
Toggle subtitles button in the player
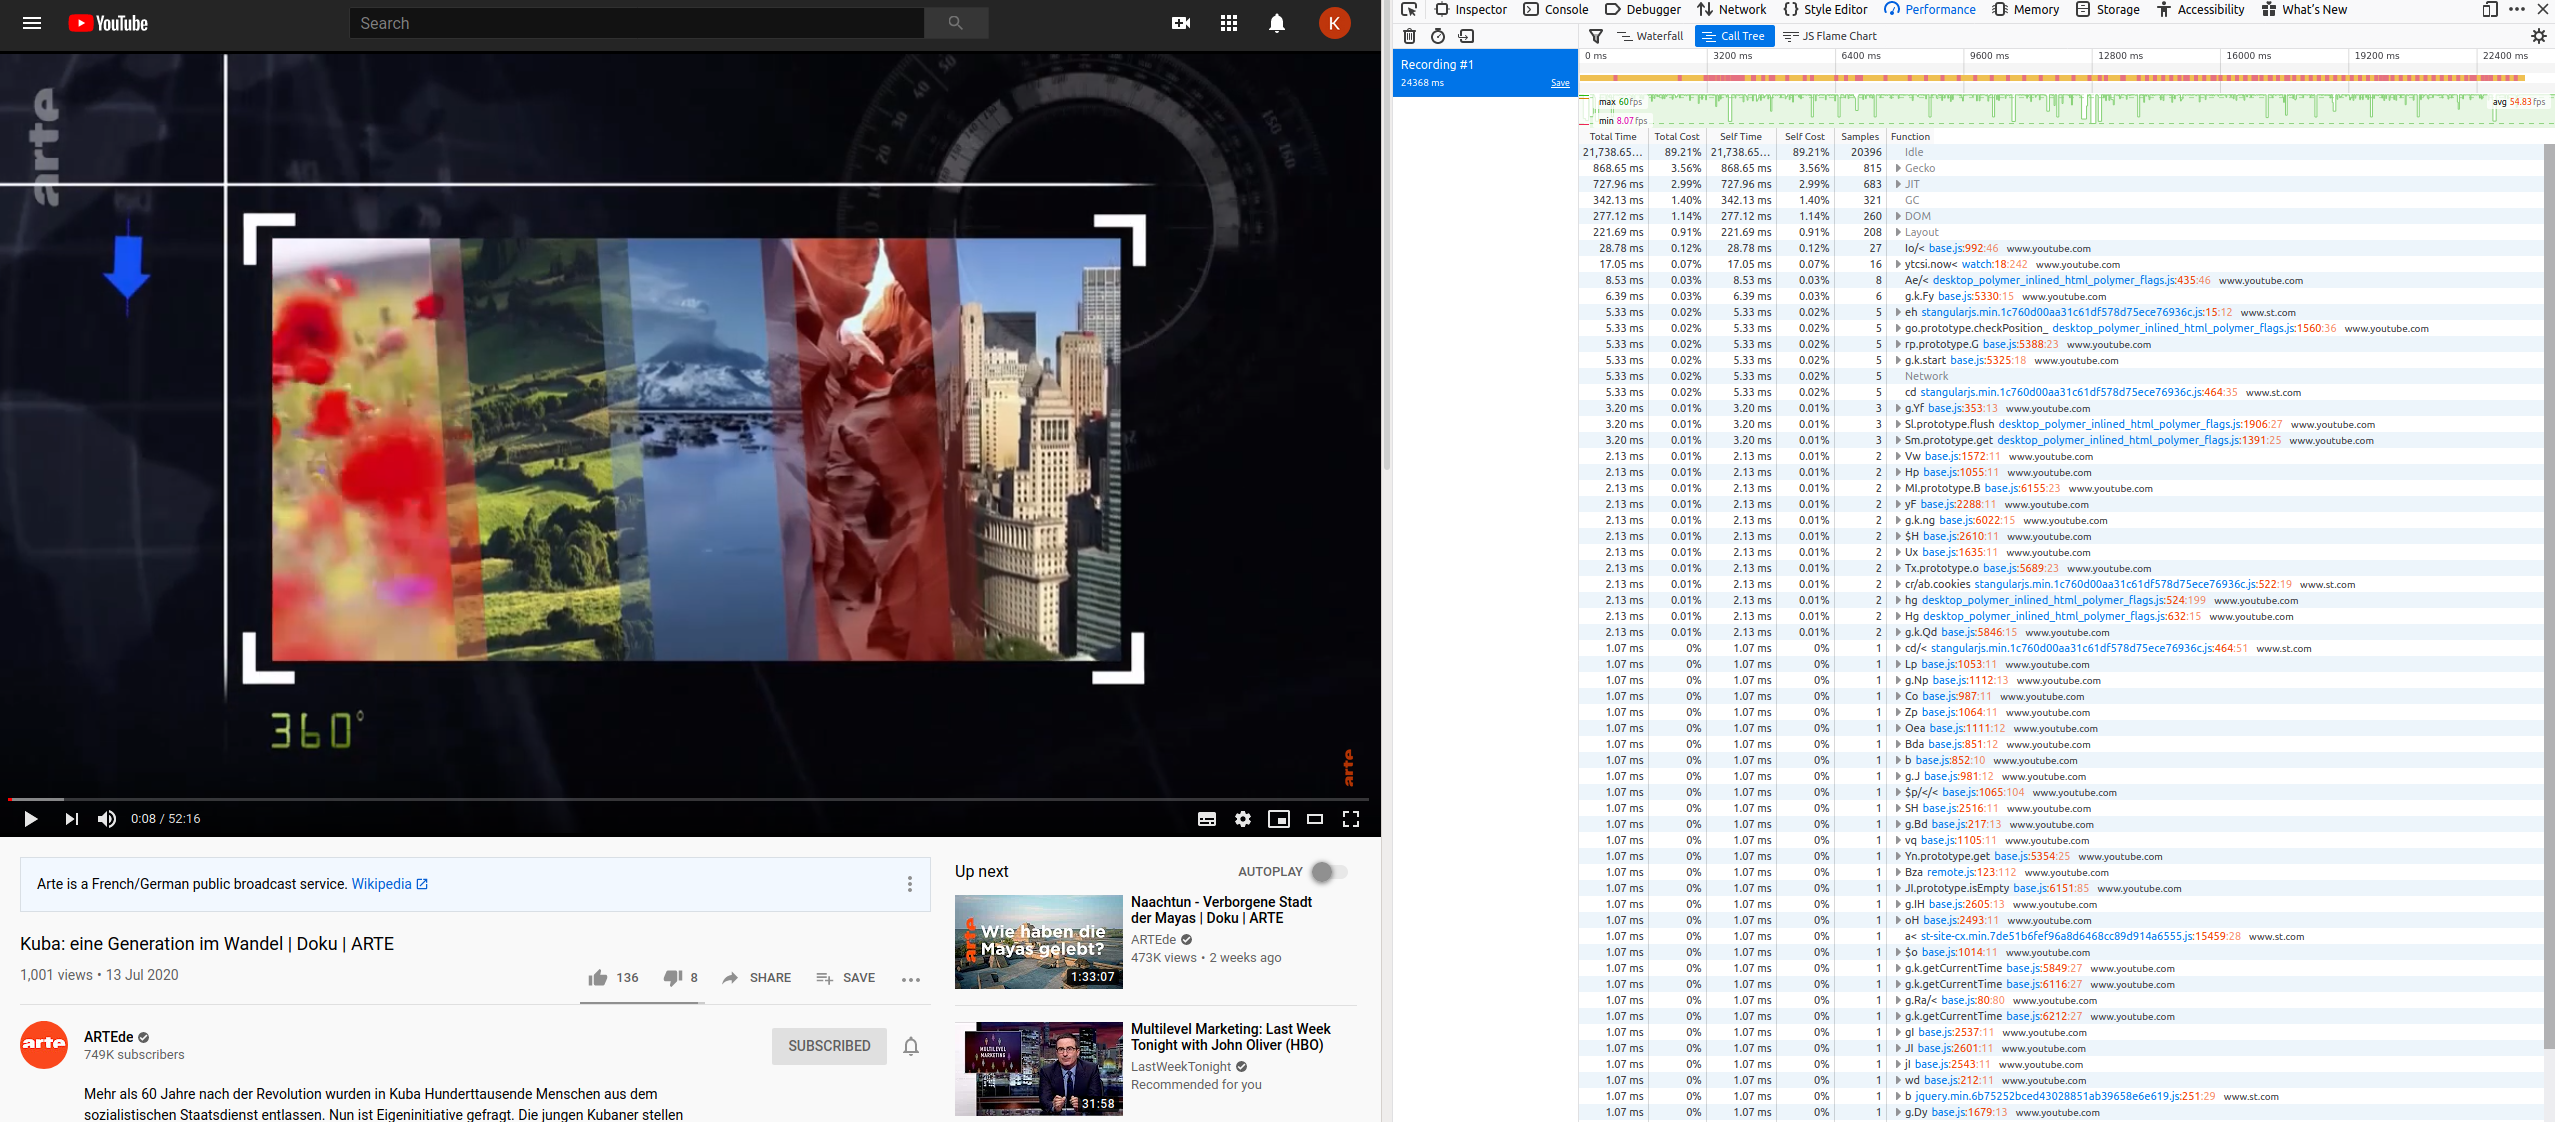click(1207, 819)
